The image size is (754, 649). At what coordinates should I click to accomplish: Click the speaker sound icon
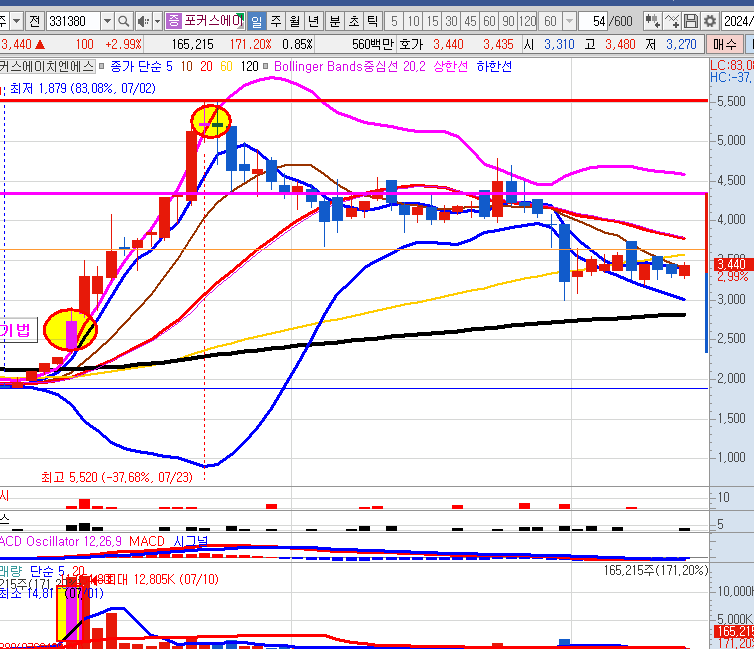click(143, 21)
